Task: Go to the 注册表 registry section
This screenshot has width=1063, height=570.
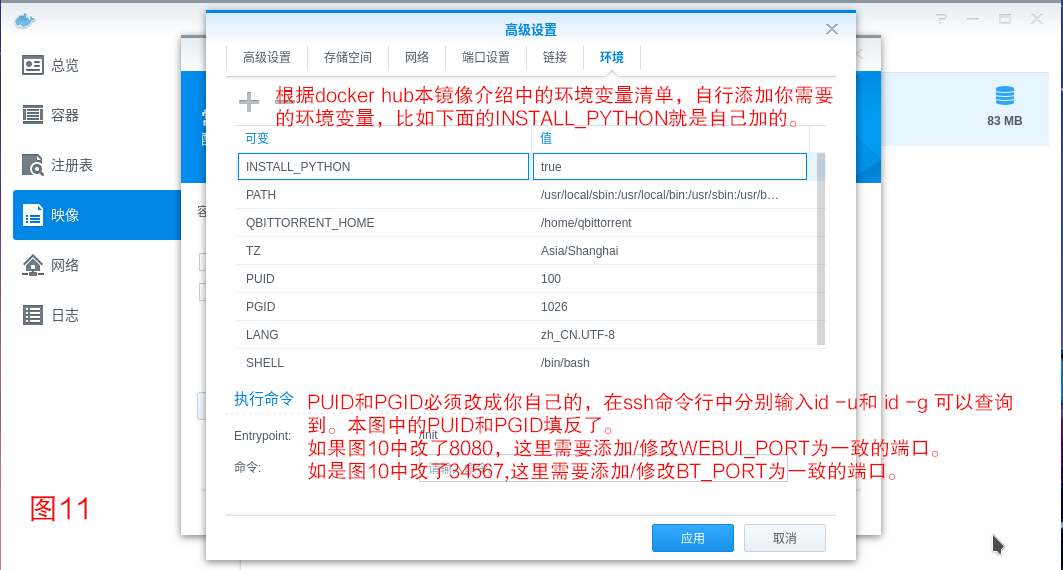Action: 97,165
